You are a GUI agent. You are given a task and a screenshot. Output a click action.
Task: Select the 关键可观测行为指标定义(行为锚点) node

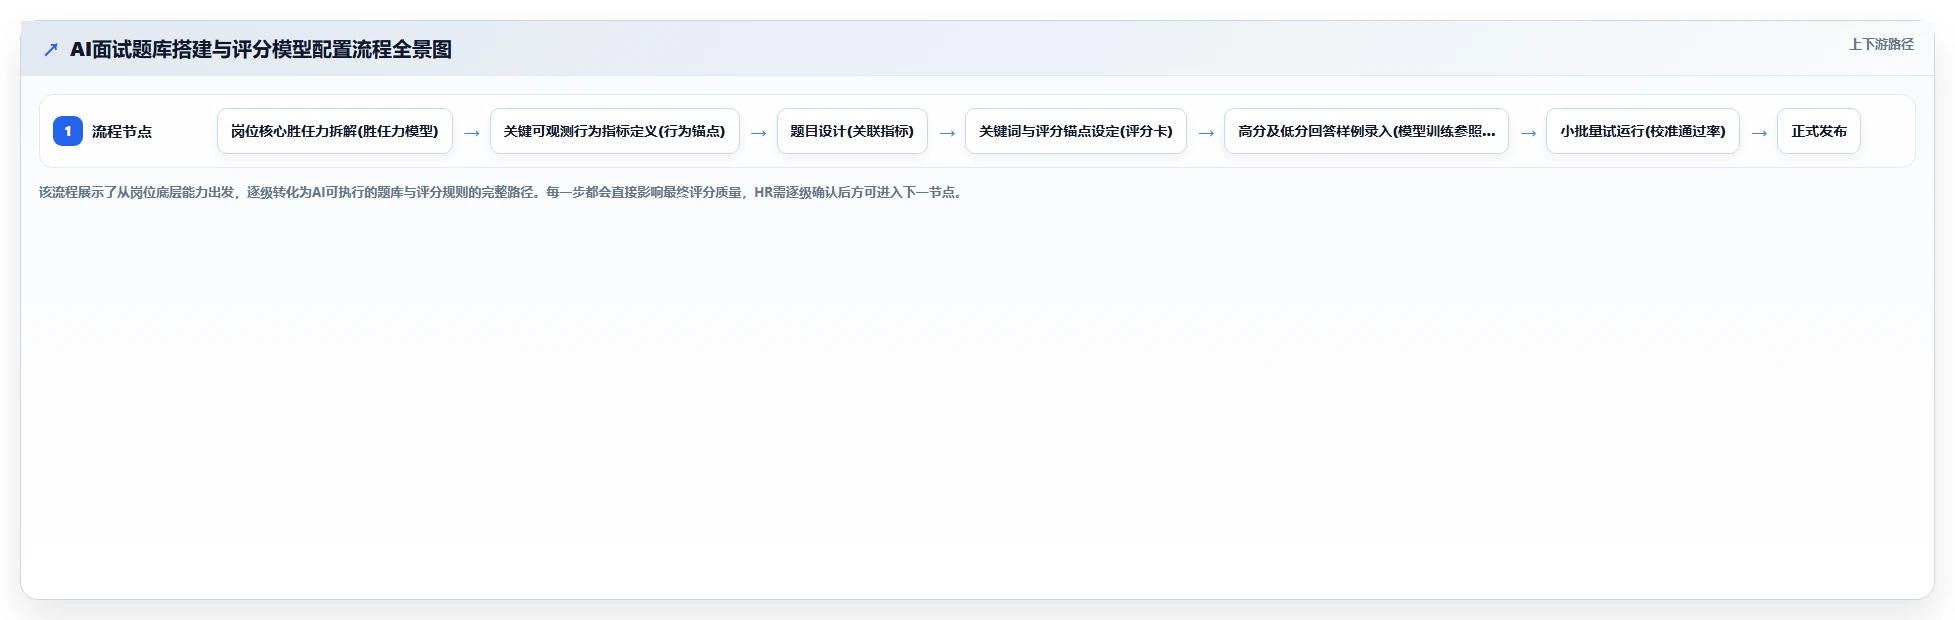615,131
